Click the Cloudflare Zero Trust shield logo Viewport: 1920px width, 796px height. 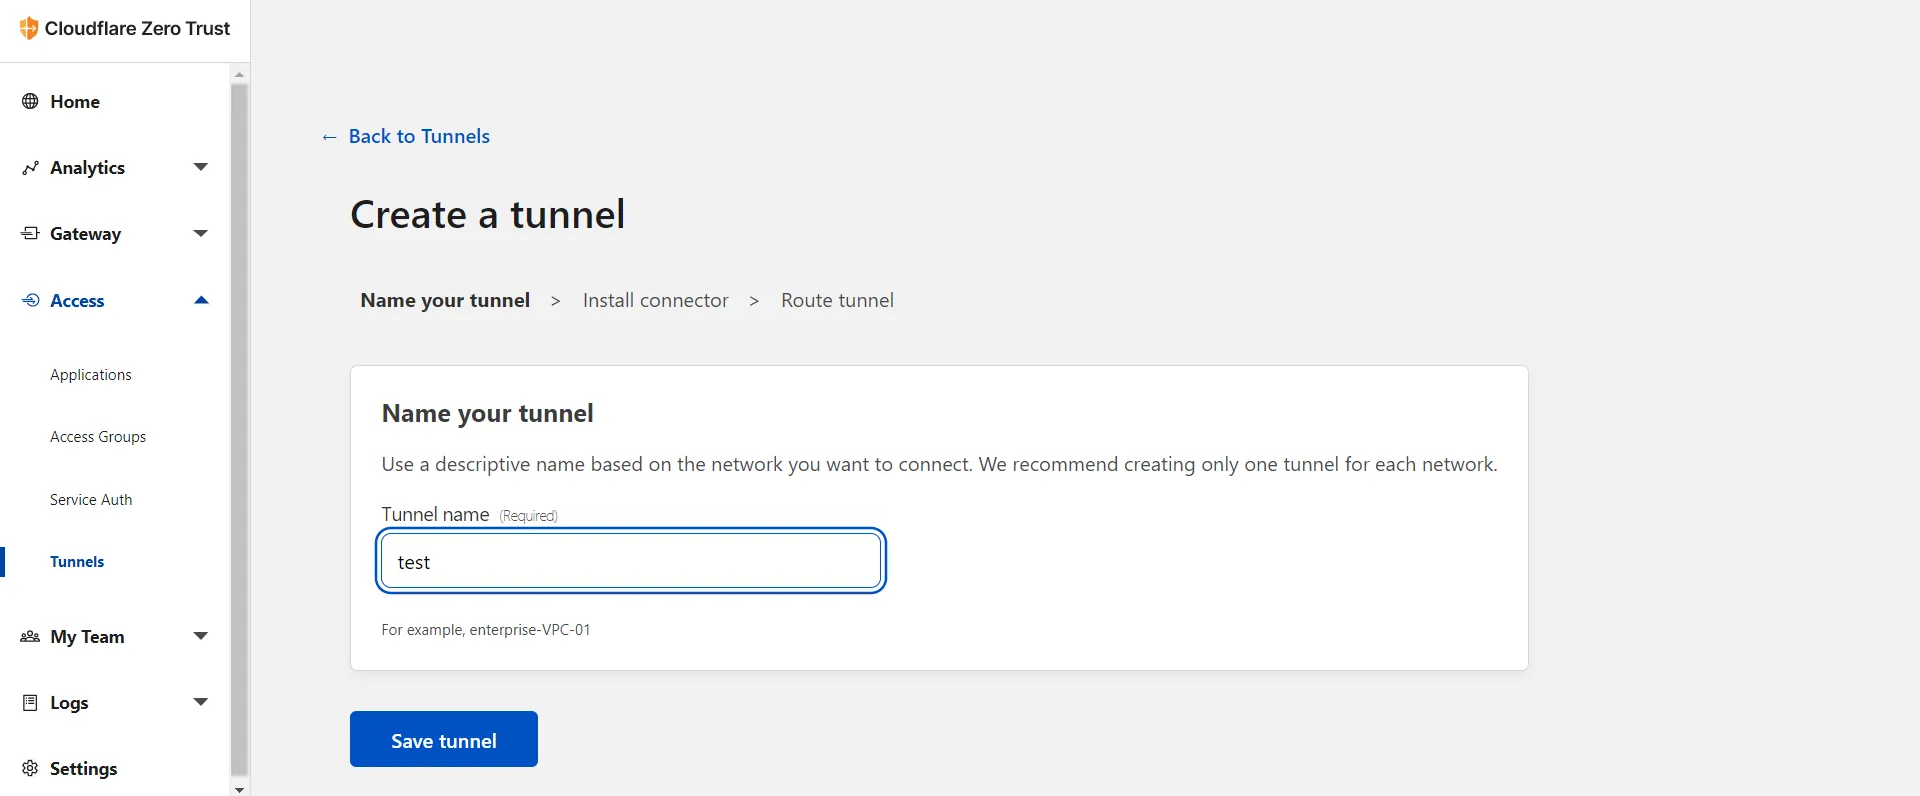tap(29, 28)
